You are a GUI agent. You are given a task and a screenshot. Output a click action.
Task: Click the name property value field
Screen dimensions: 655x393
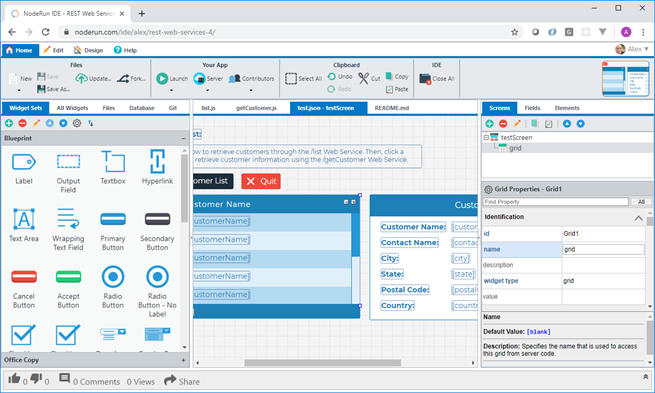(x=604, y=249)
